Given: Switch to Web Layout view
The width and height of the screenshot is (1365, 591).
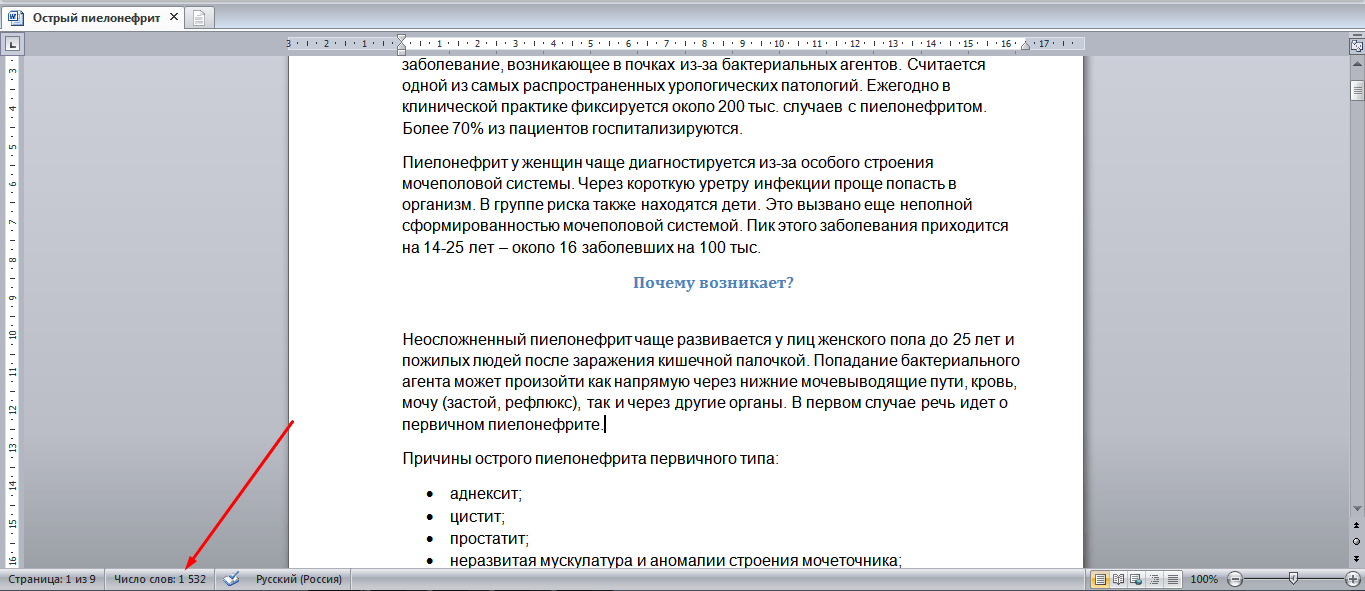Looking at the screenshot, I should (x=1137, y=579).
